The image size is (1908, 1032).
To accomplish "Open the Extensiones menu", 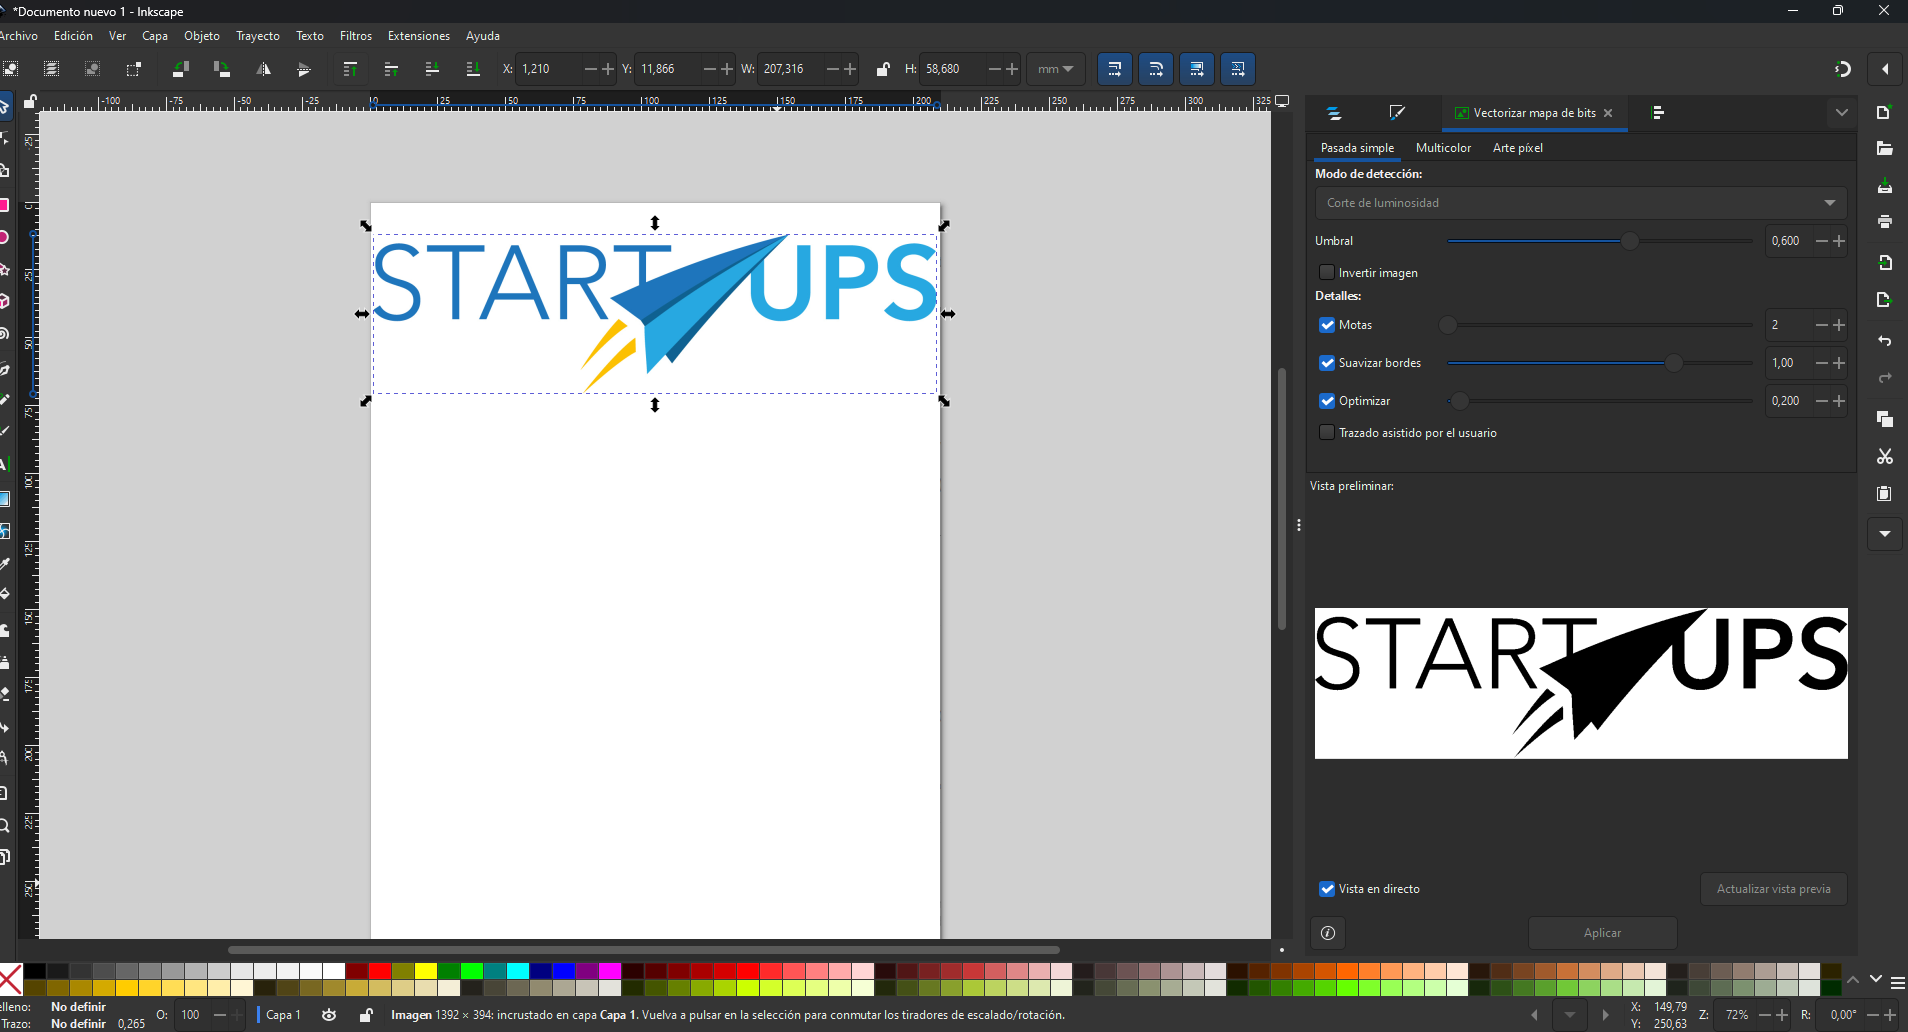I will pos(418,36).
